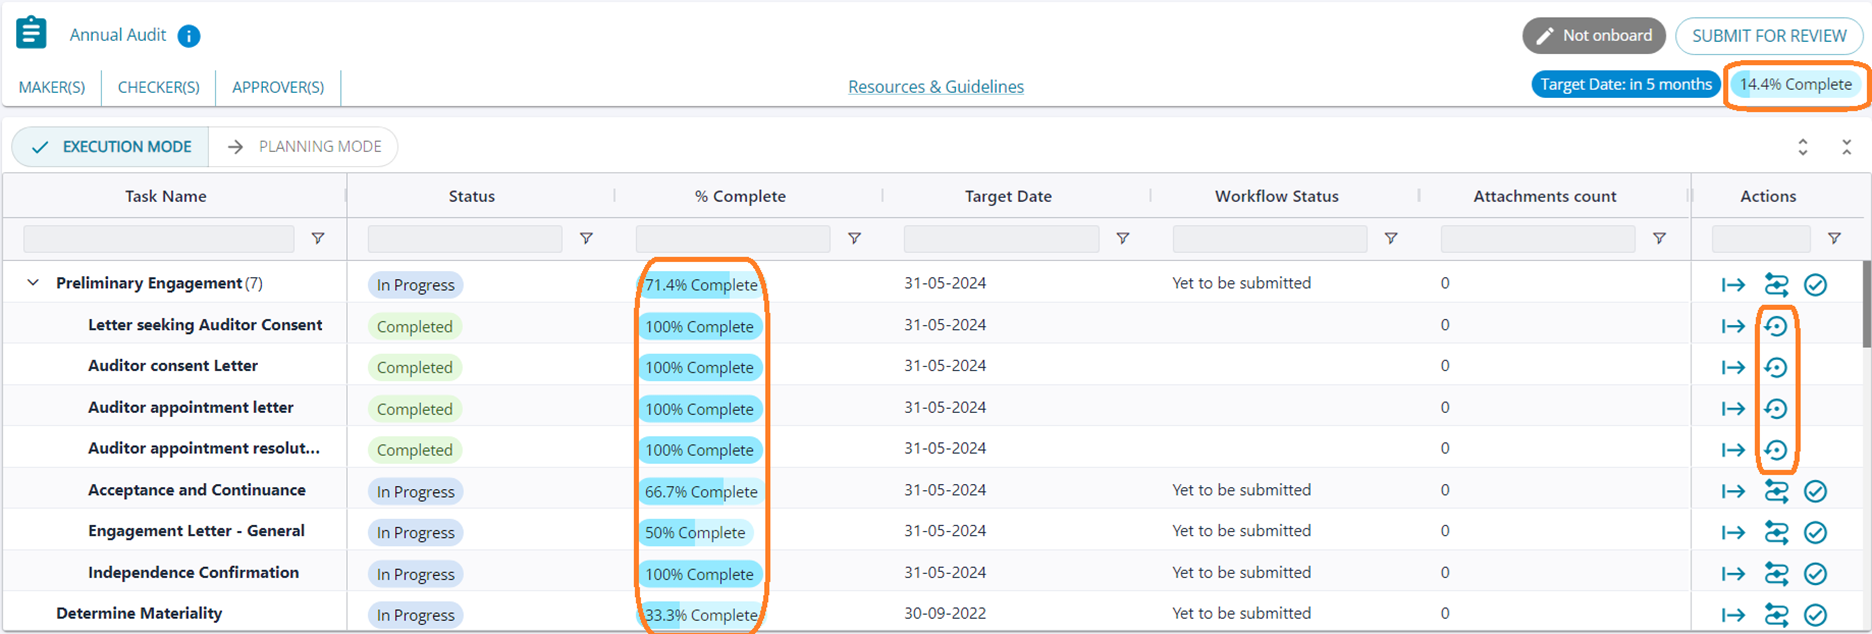Screen dimensions: 1872x634
Task: Switch to Execution Mode
Action: tap(110, 147)
